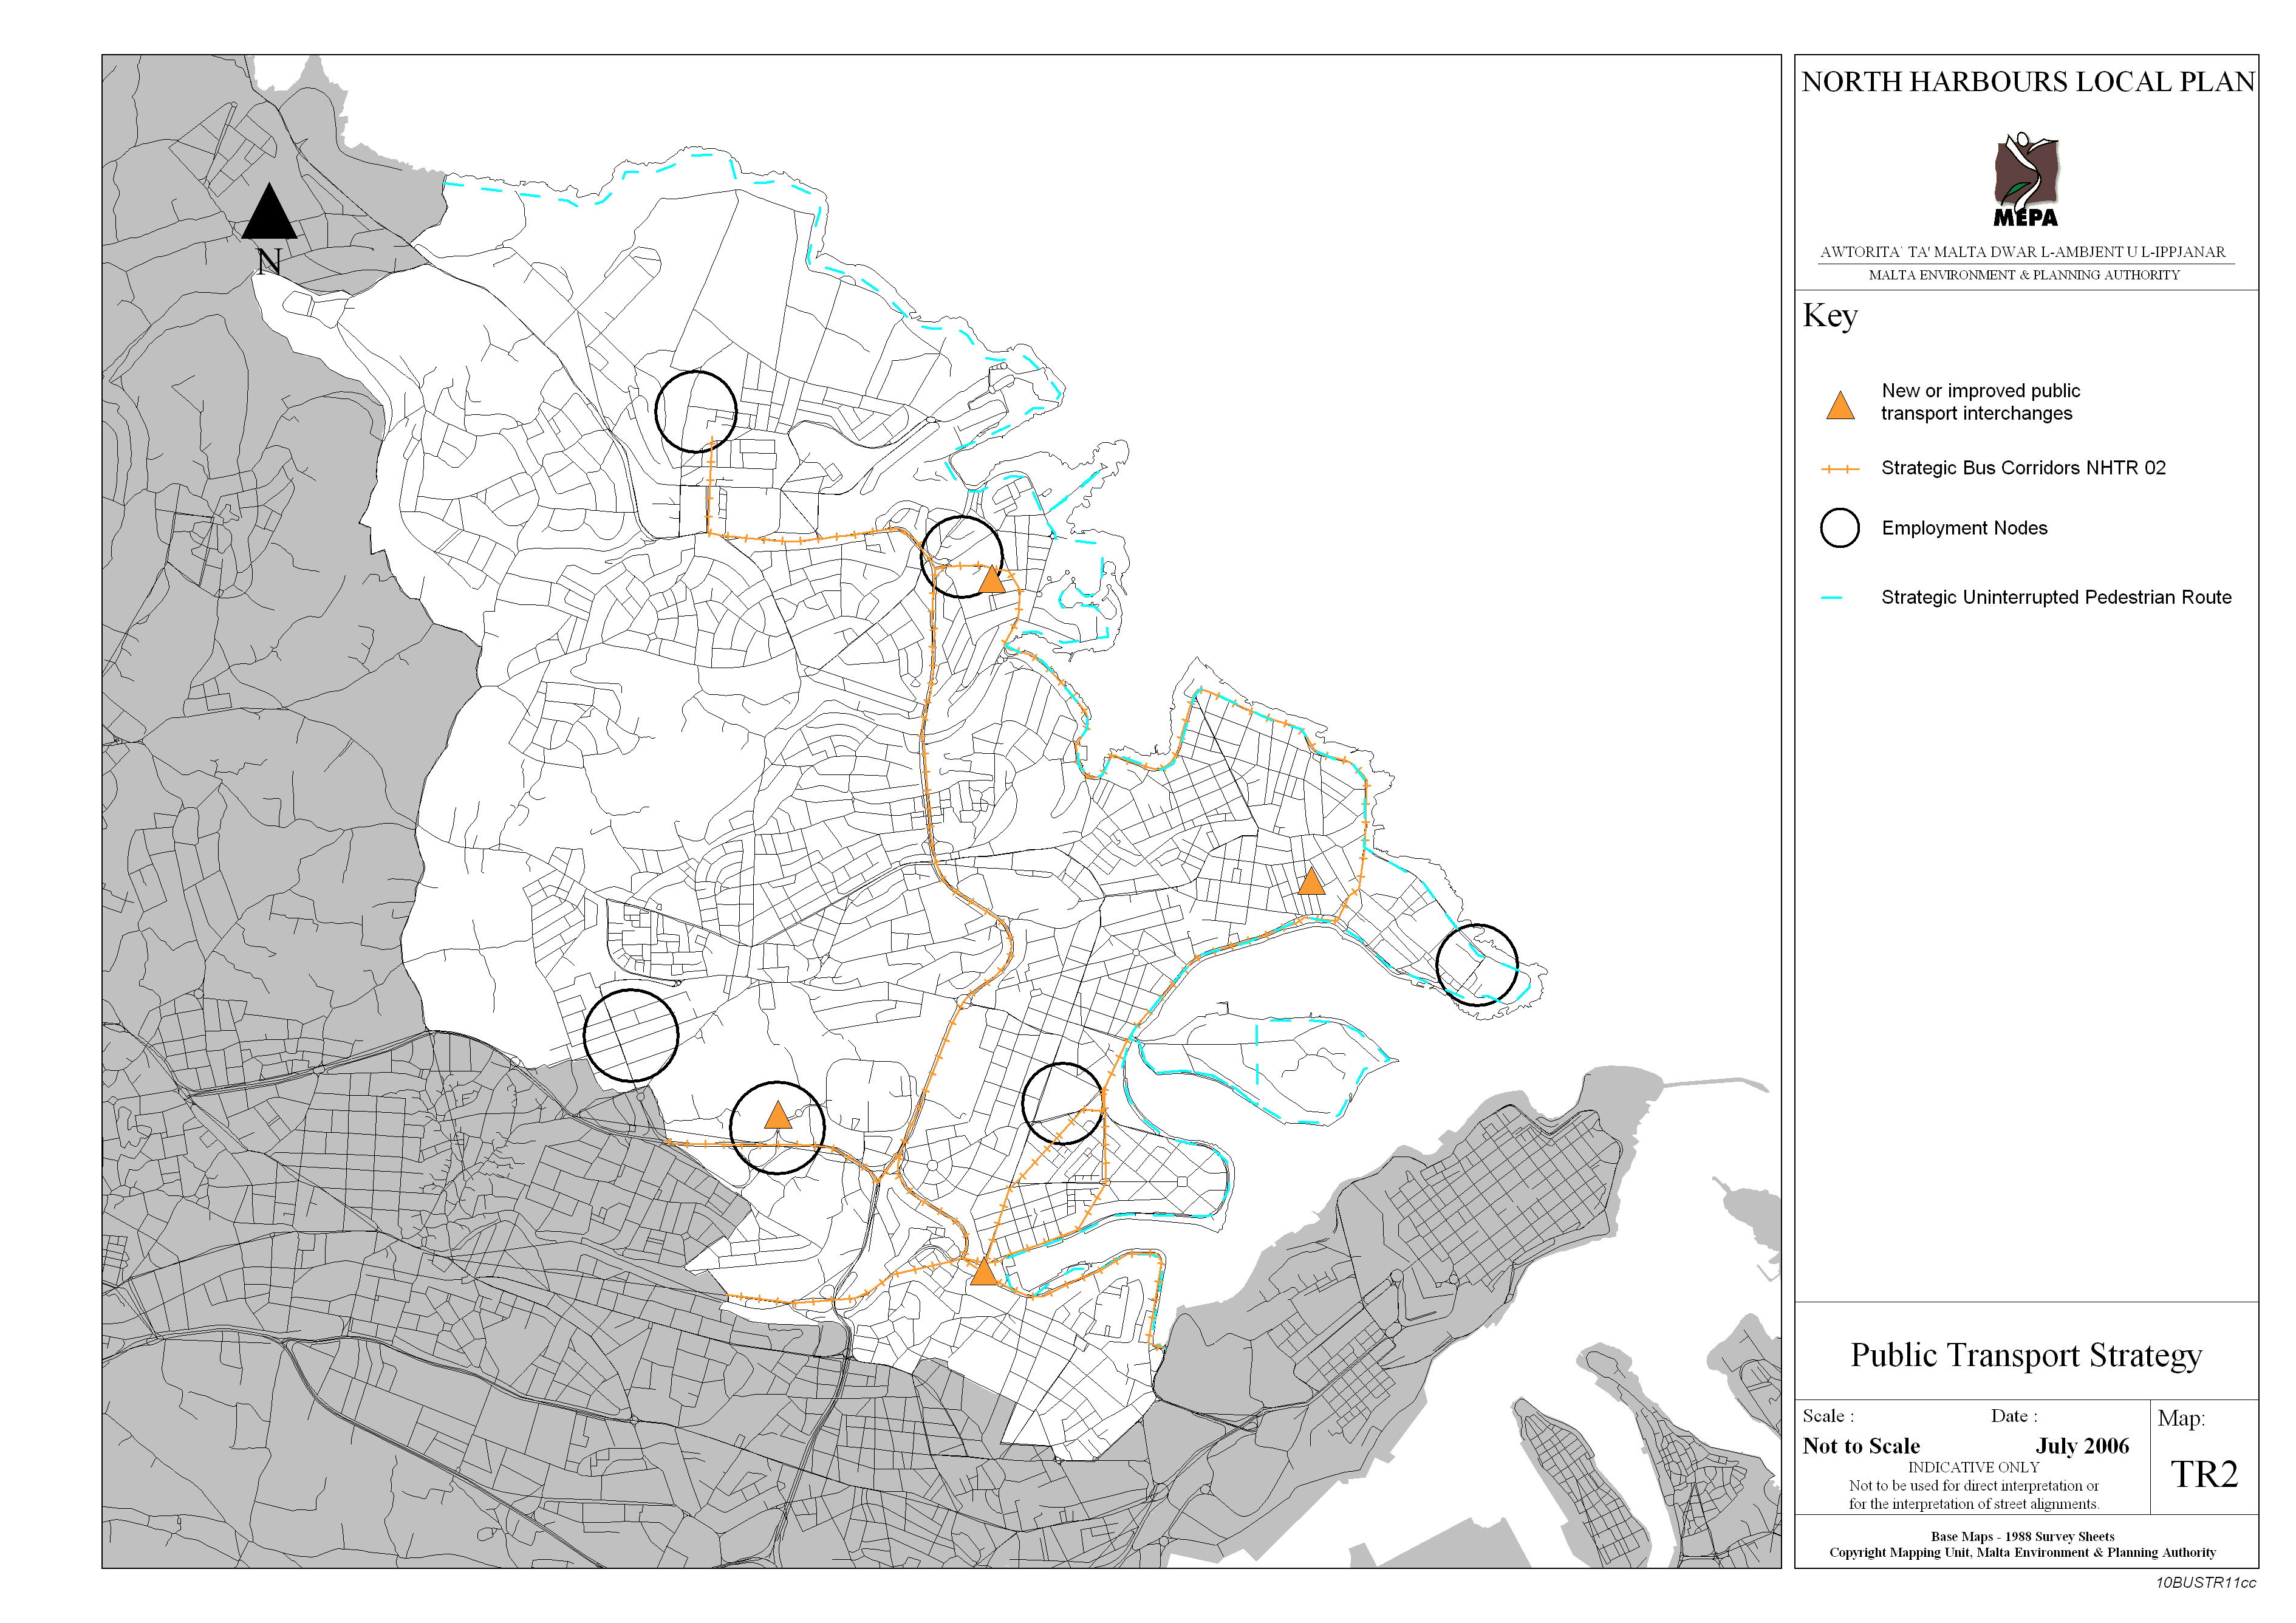Click 'Strategic Uninterrupted Pedestrian Route' label
Screen dimensions: 2296x1623
pos(2056,597)
